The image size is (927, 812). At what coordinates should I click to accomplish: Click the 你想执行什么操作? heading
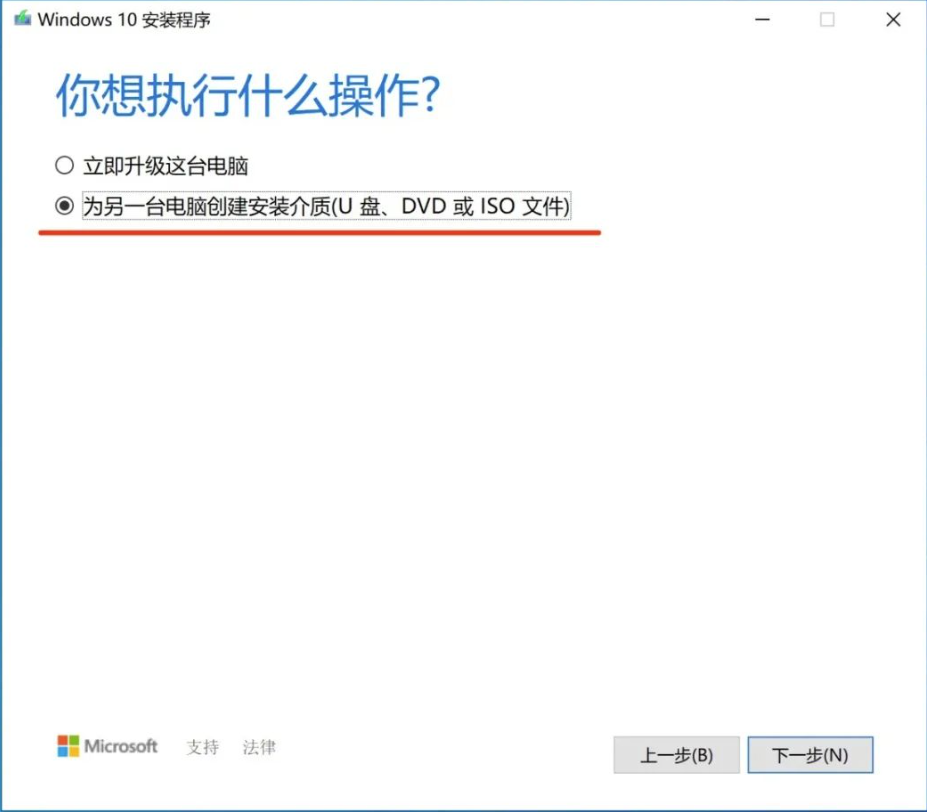(248, 95)
